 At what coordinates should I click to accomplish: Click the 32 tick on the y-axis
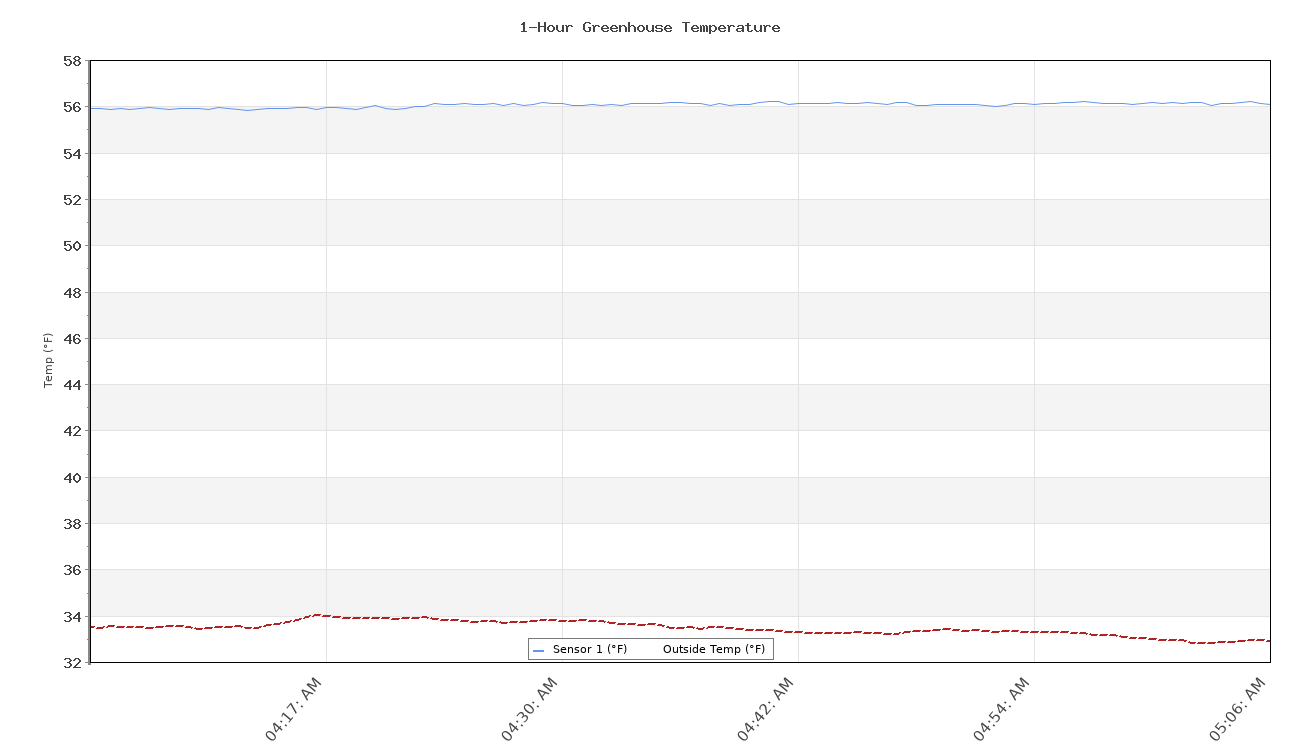[71, 662]
